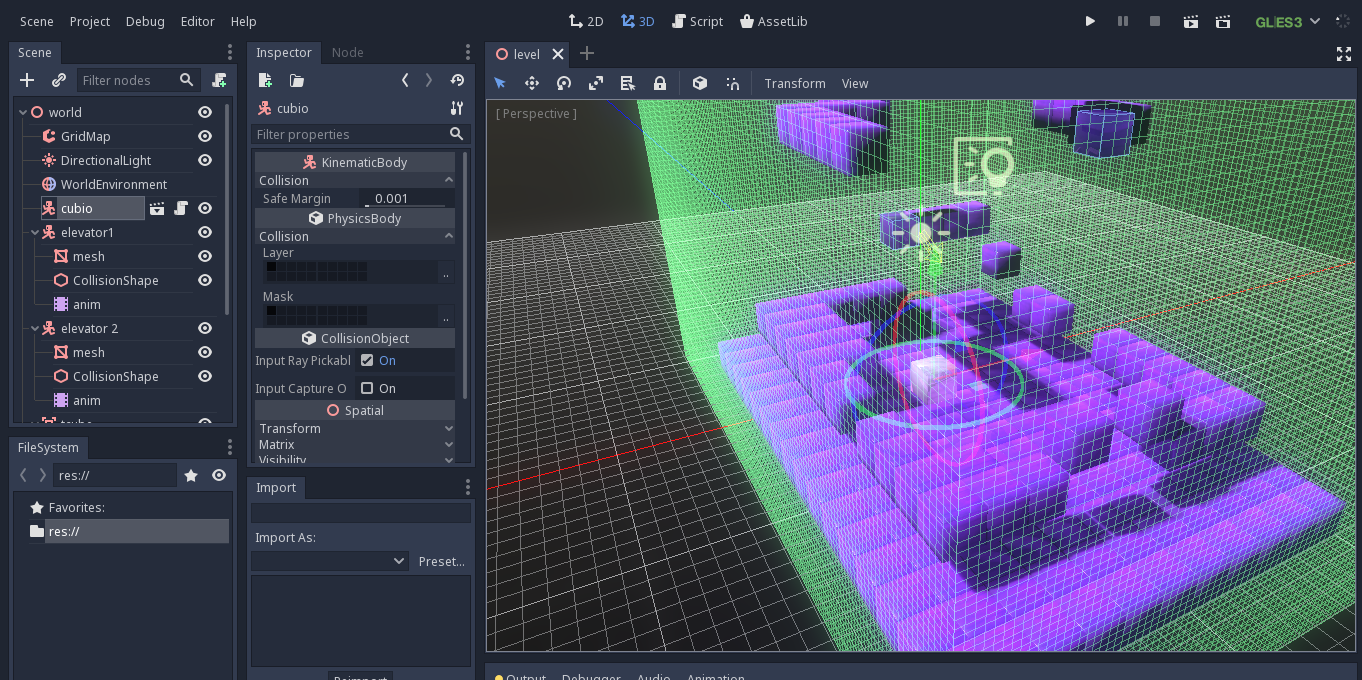Collapse the PhysicsBody Collision section
This screenshot has width=1362, height=680.
pyautogui.click(x=355, y=236)
